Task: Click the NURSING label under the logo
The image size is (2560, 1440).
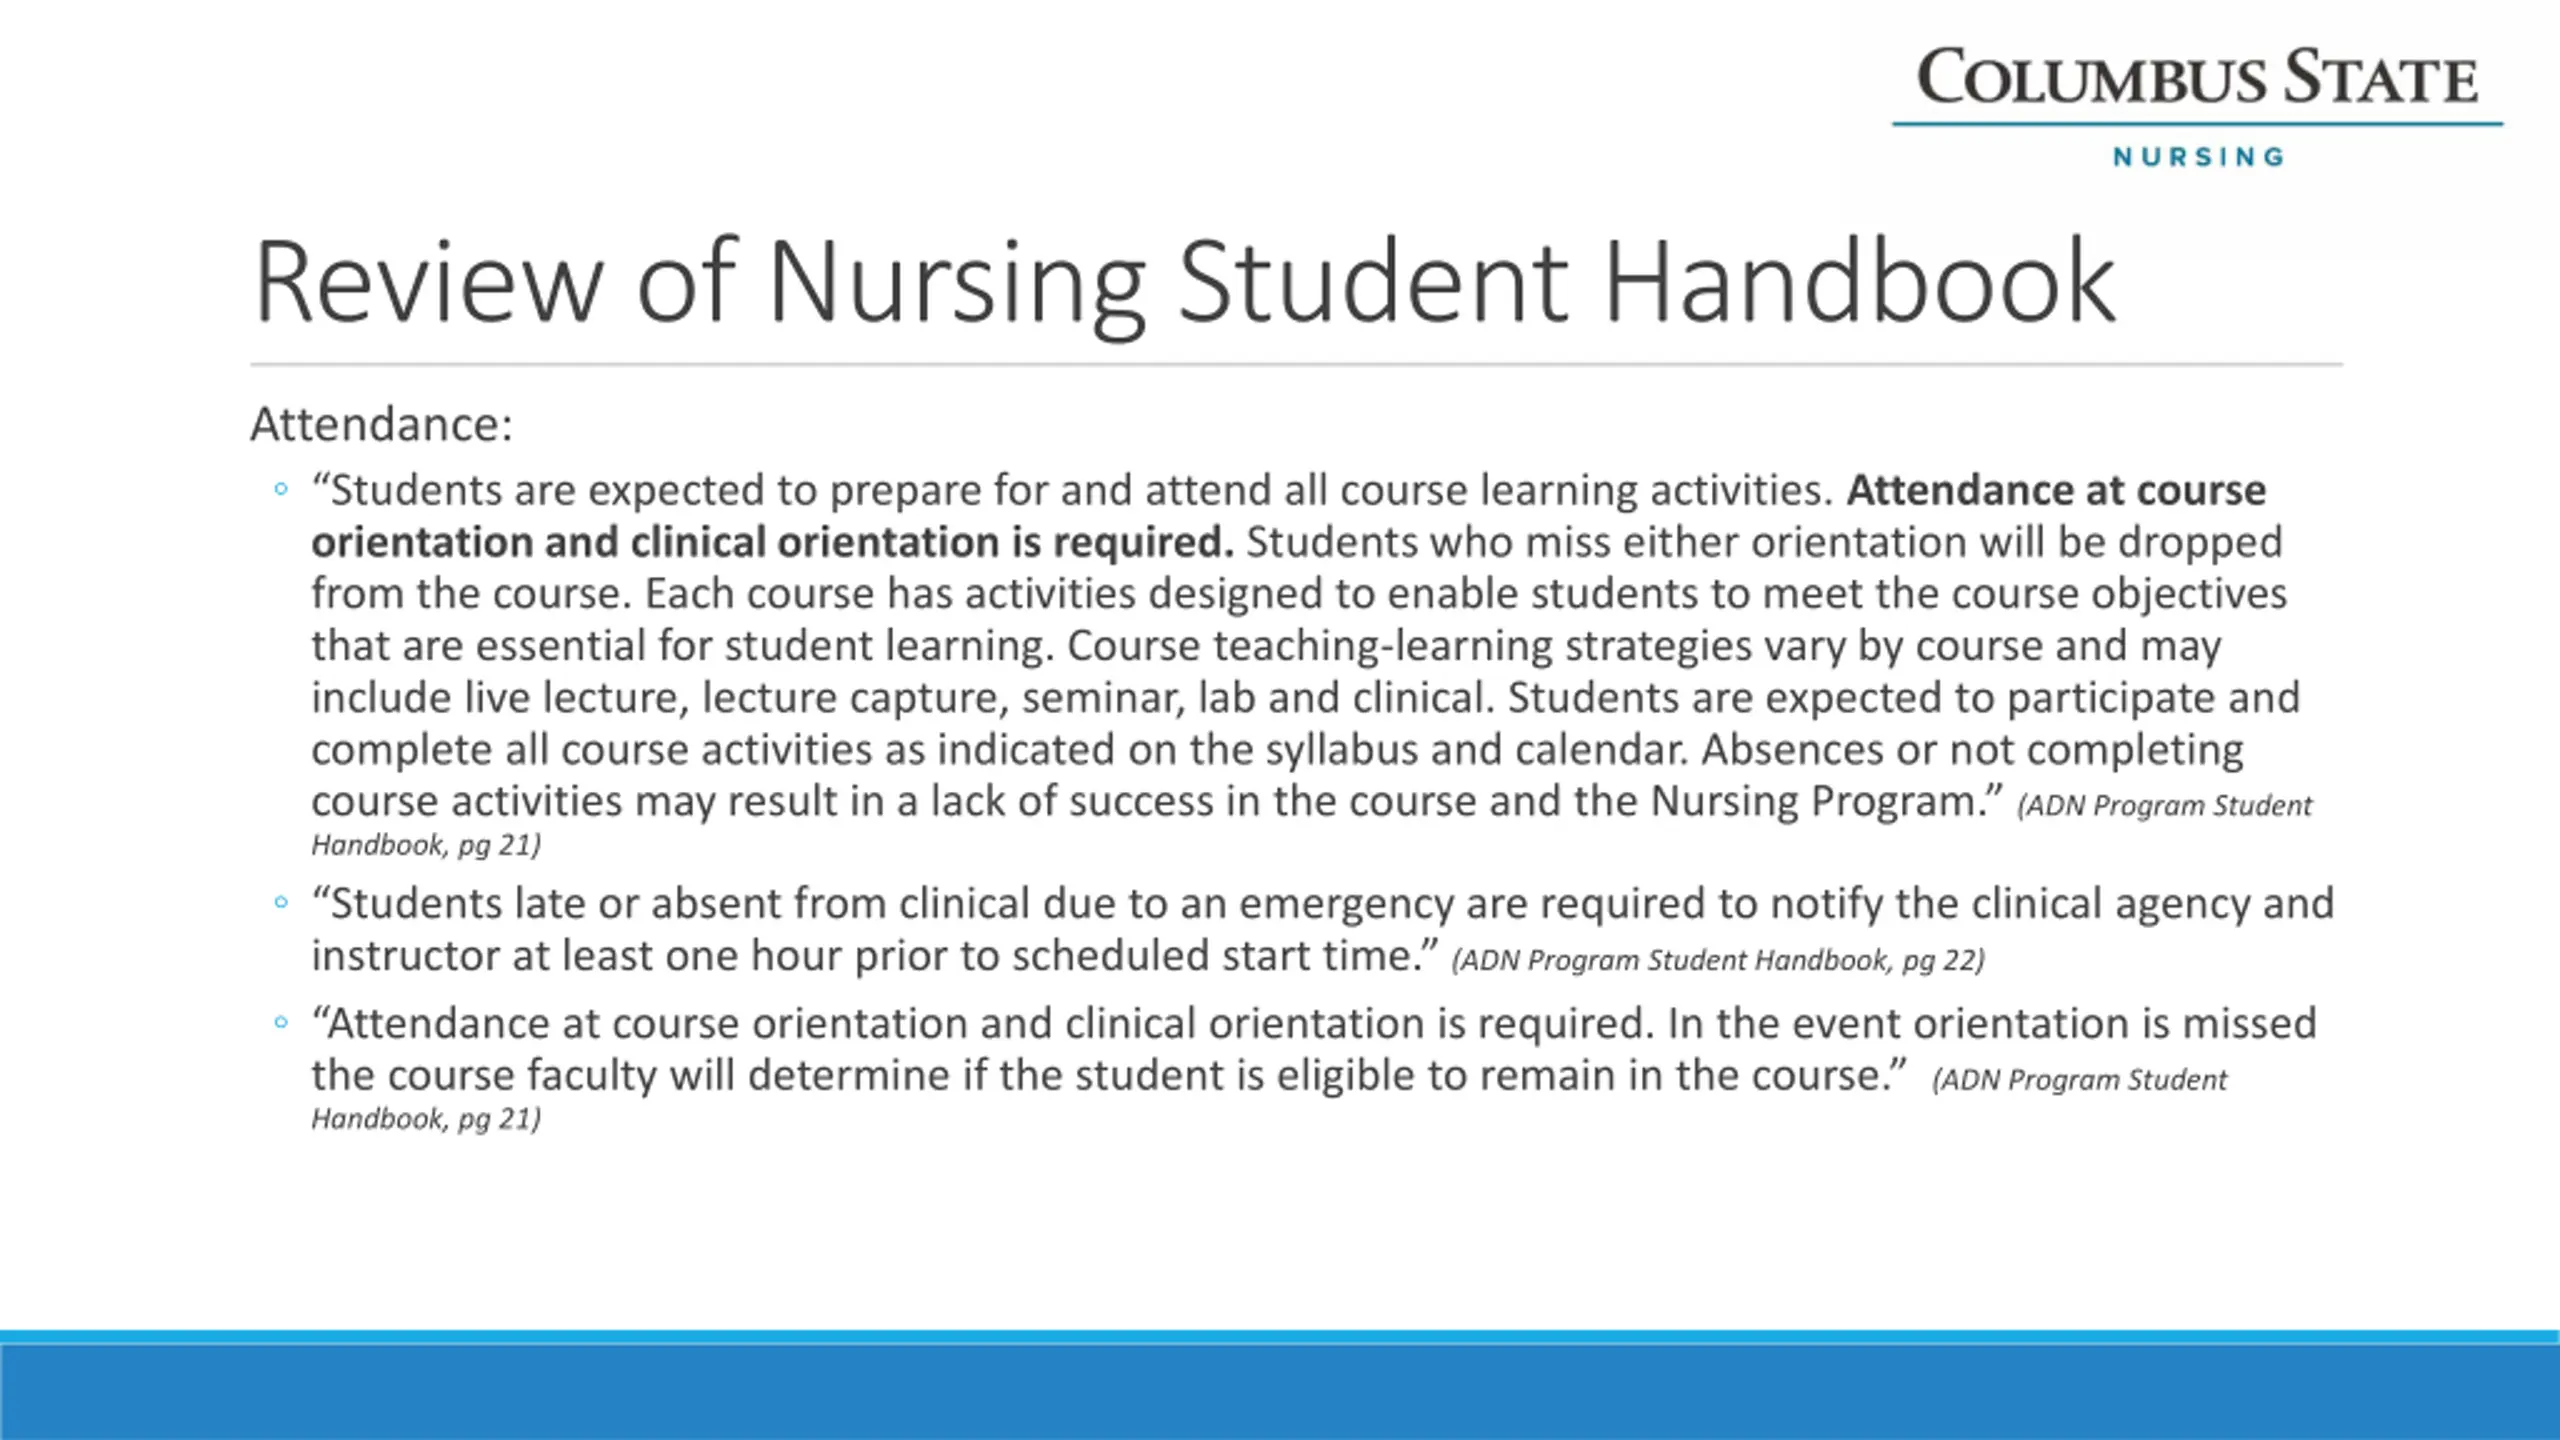Action: (x=2199, y=157)
